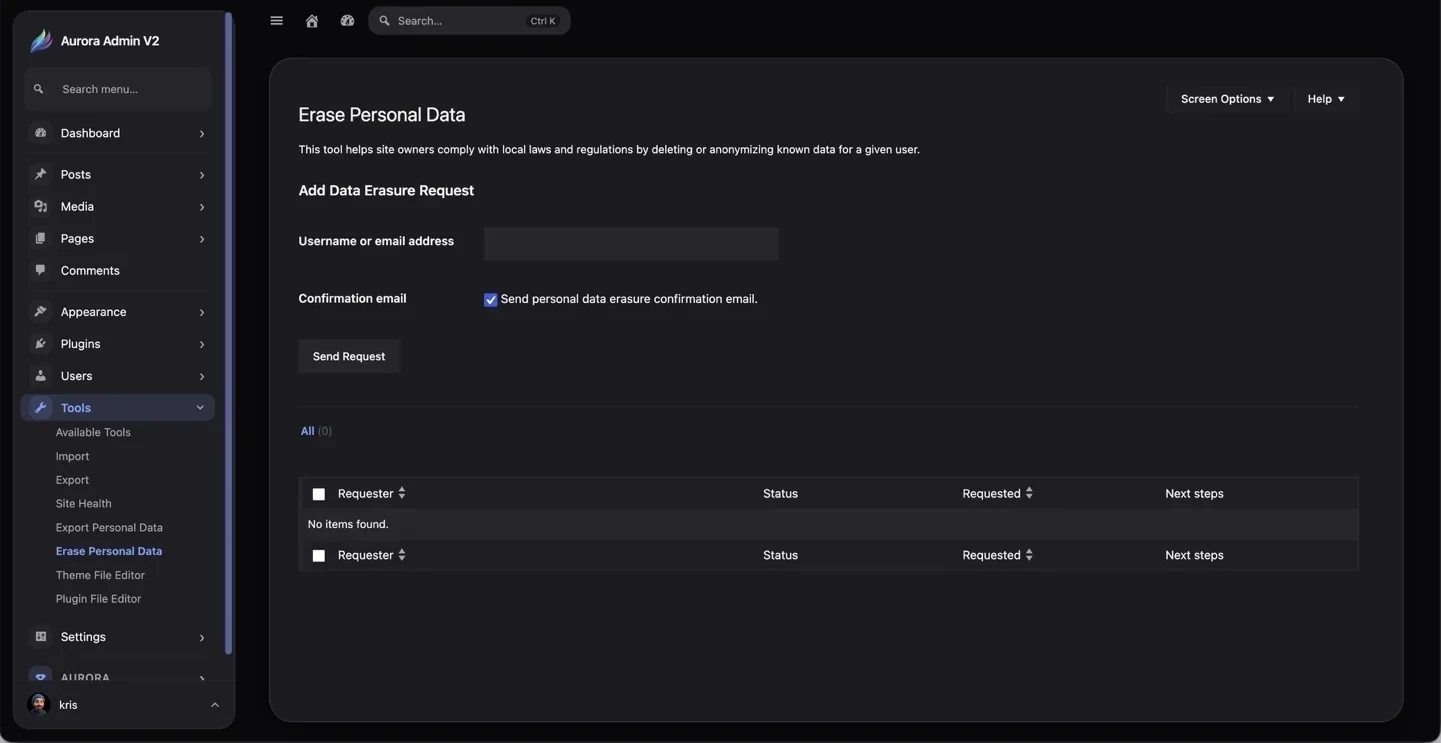Click the Tools wrench icon in sidebar

pos(41,408)
